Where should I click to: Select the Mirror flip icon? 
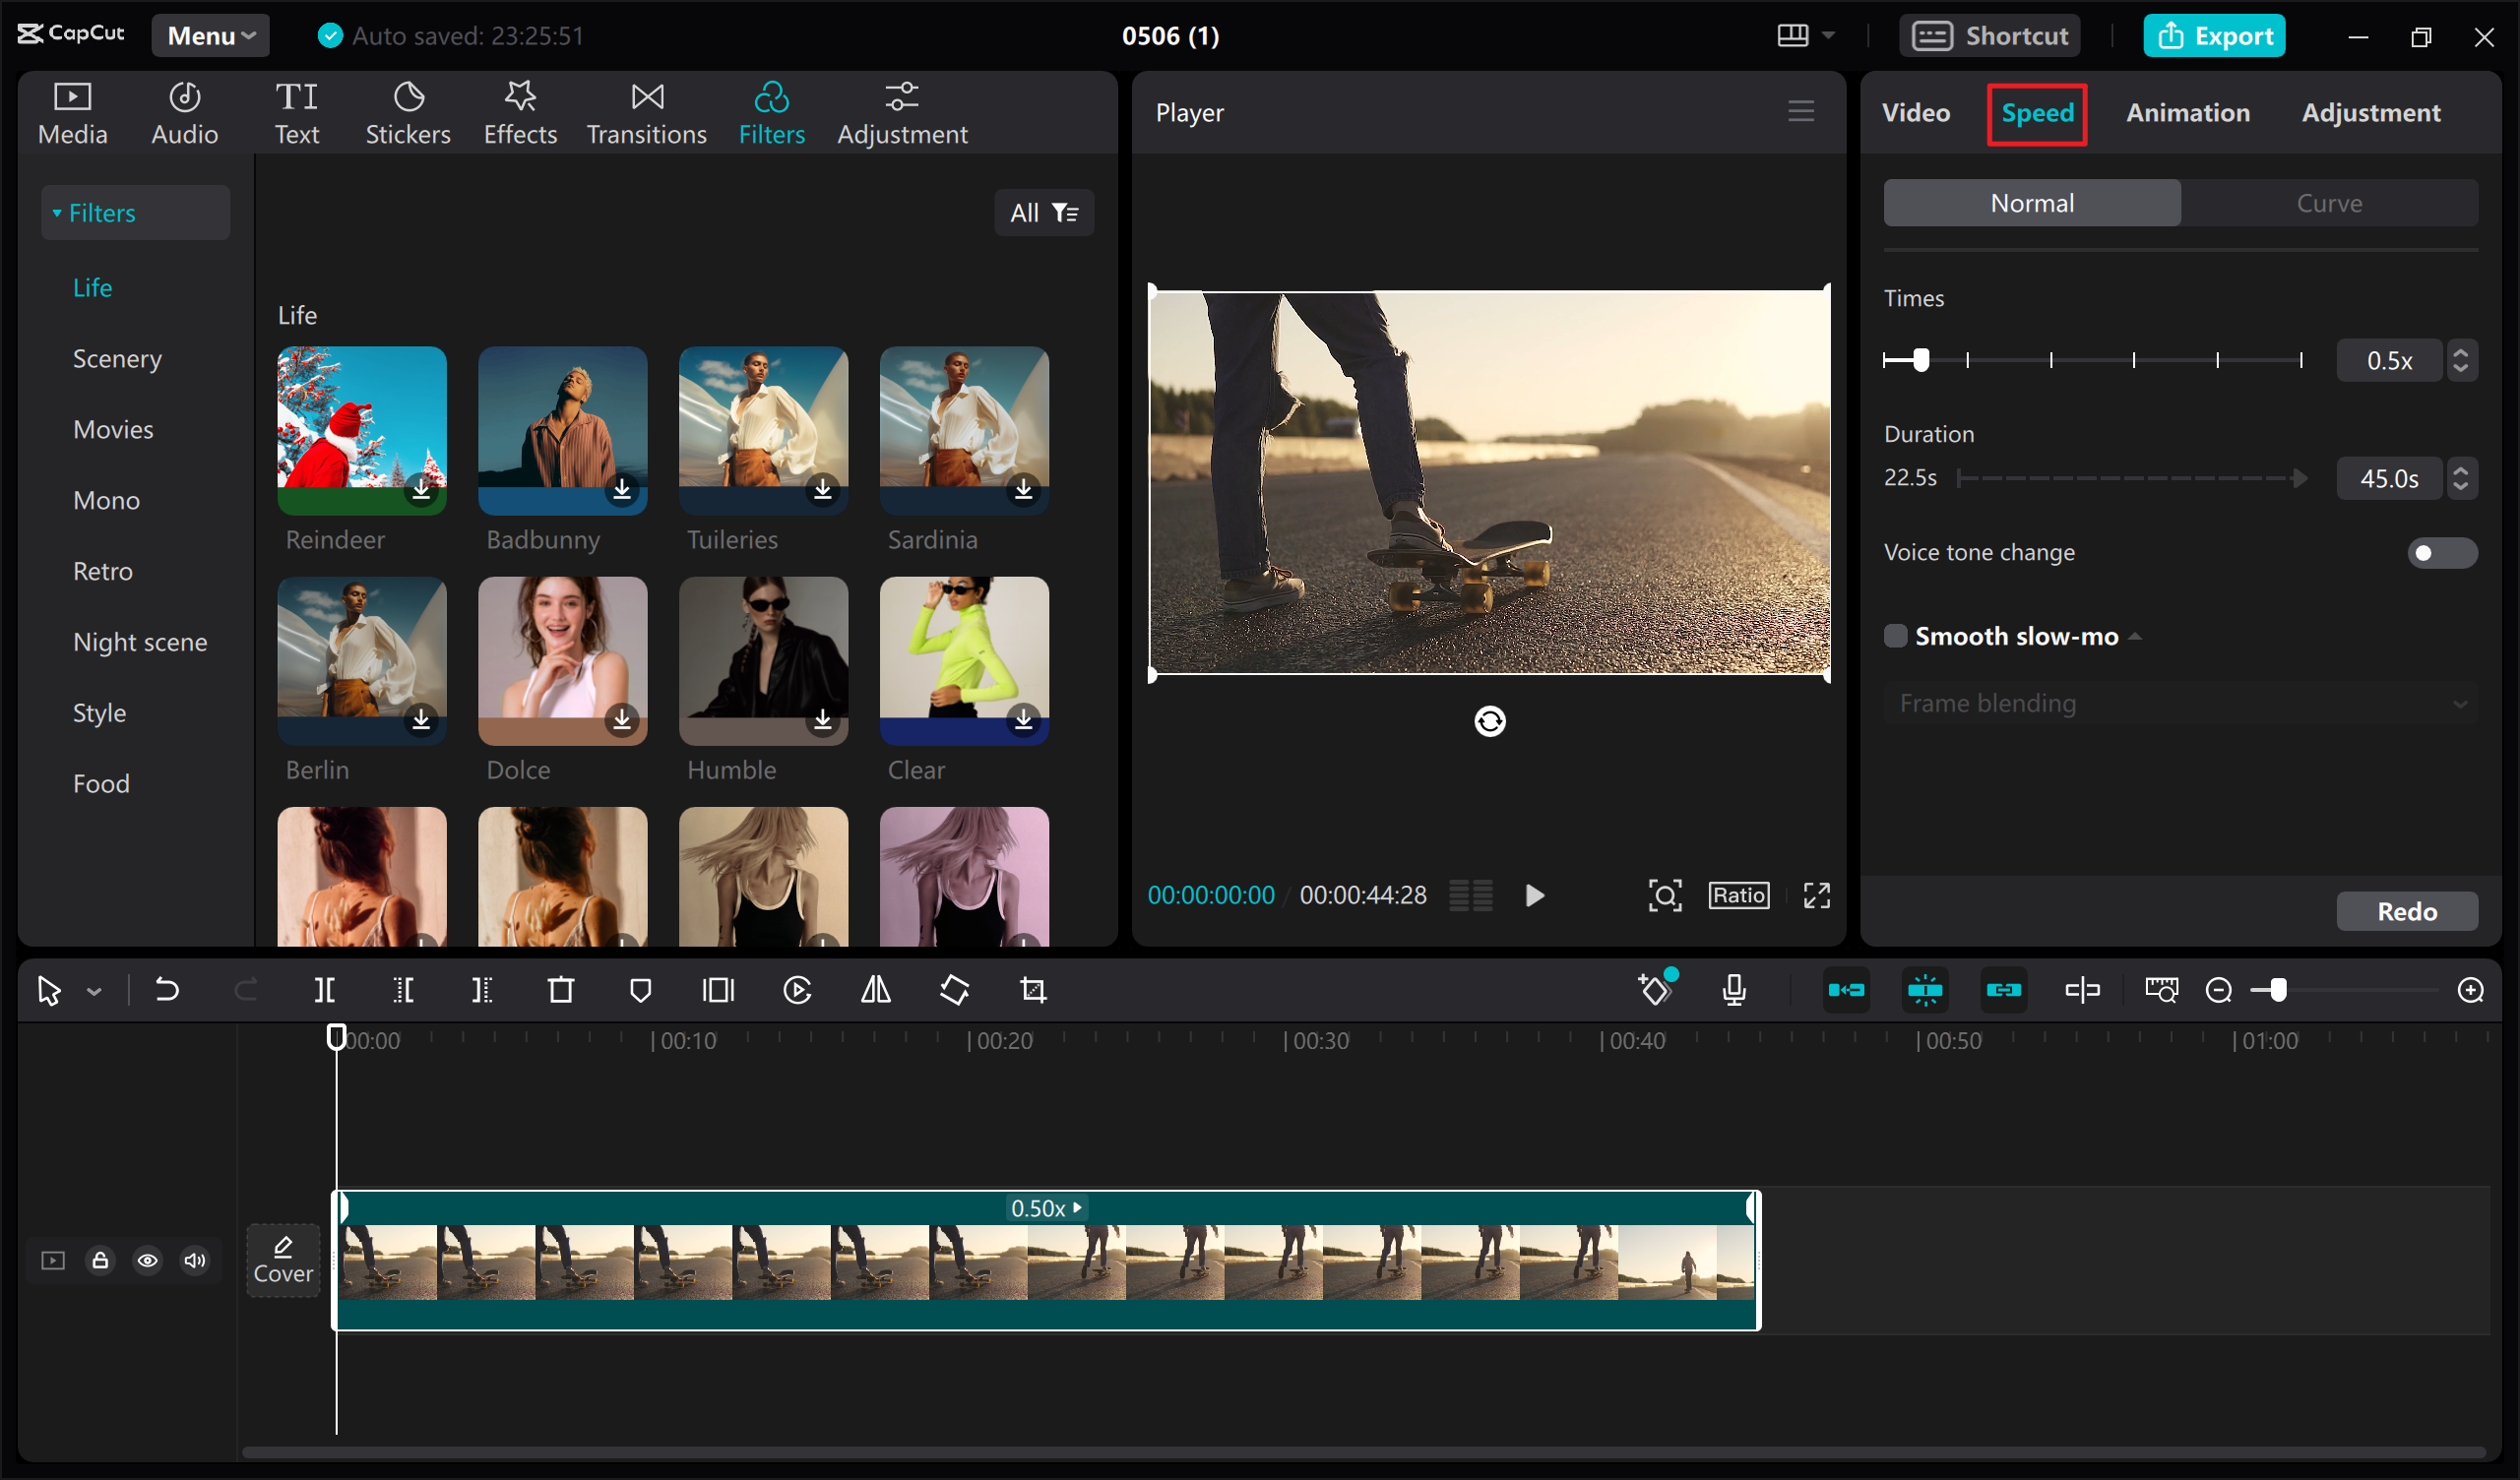(x=876, y=990)
